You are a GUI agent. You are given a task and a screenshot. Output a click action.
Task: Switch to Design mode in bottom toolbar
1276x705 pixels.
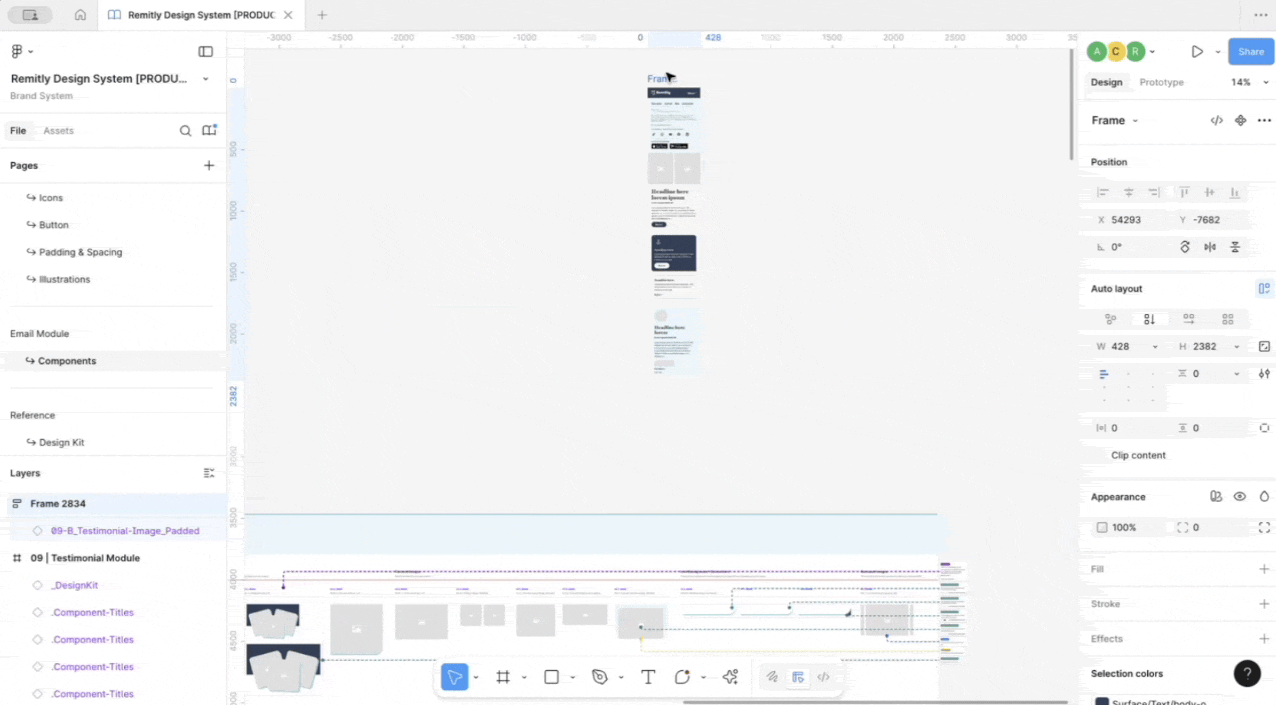(798, 677)
